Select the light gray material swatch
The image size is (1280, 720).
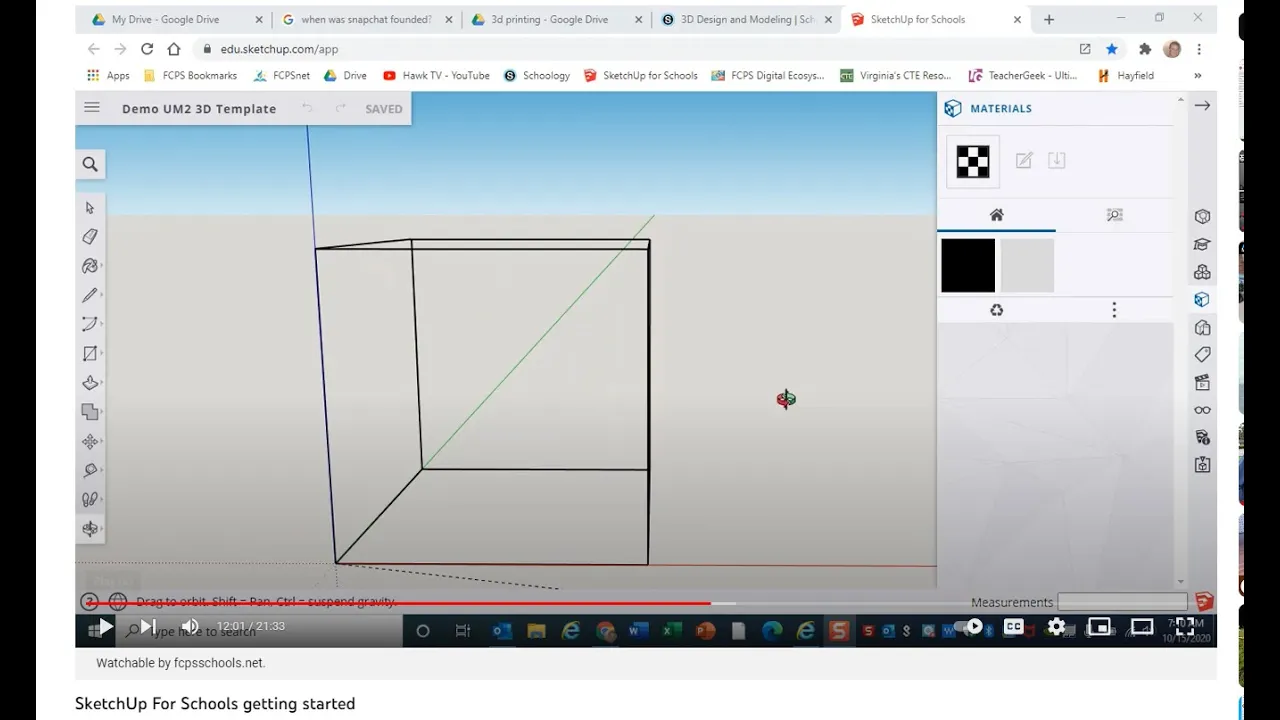pyautogui.click(x=1027, y=265)
